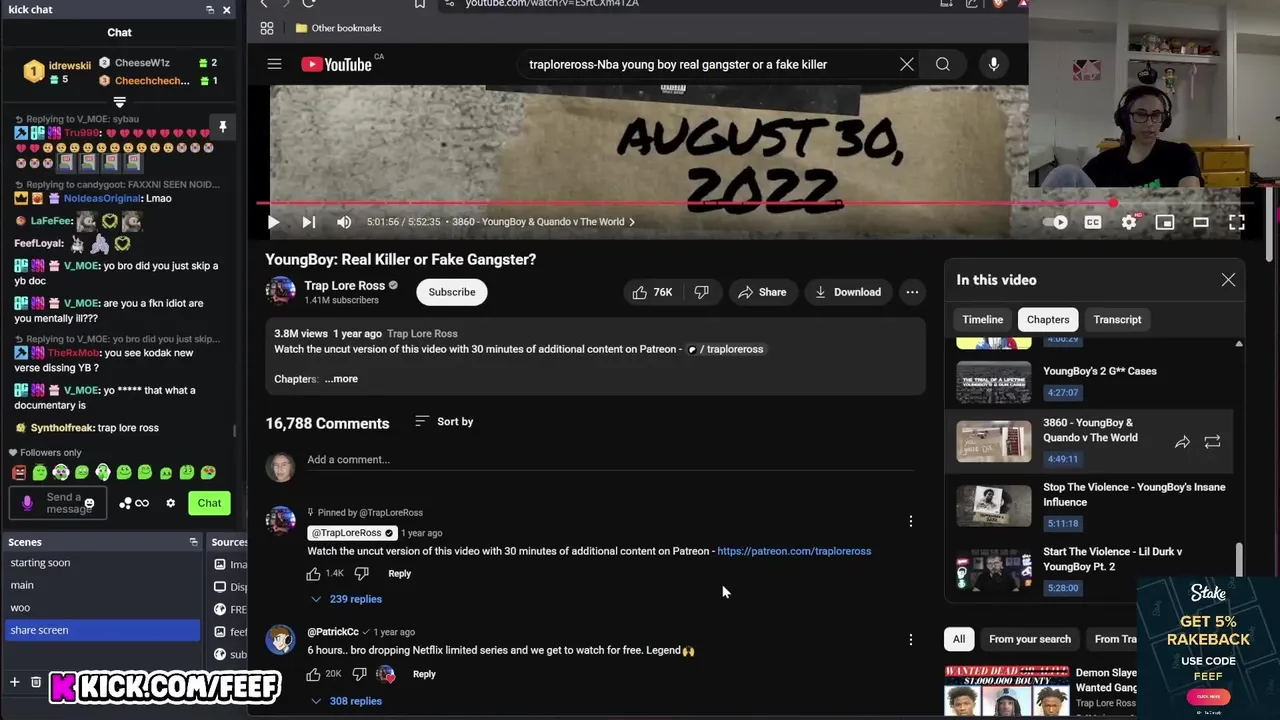Download the video
This screenshot has width=1280, height=720.
click(x=848, y=292)
